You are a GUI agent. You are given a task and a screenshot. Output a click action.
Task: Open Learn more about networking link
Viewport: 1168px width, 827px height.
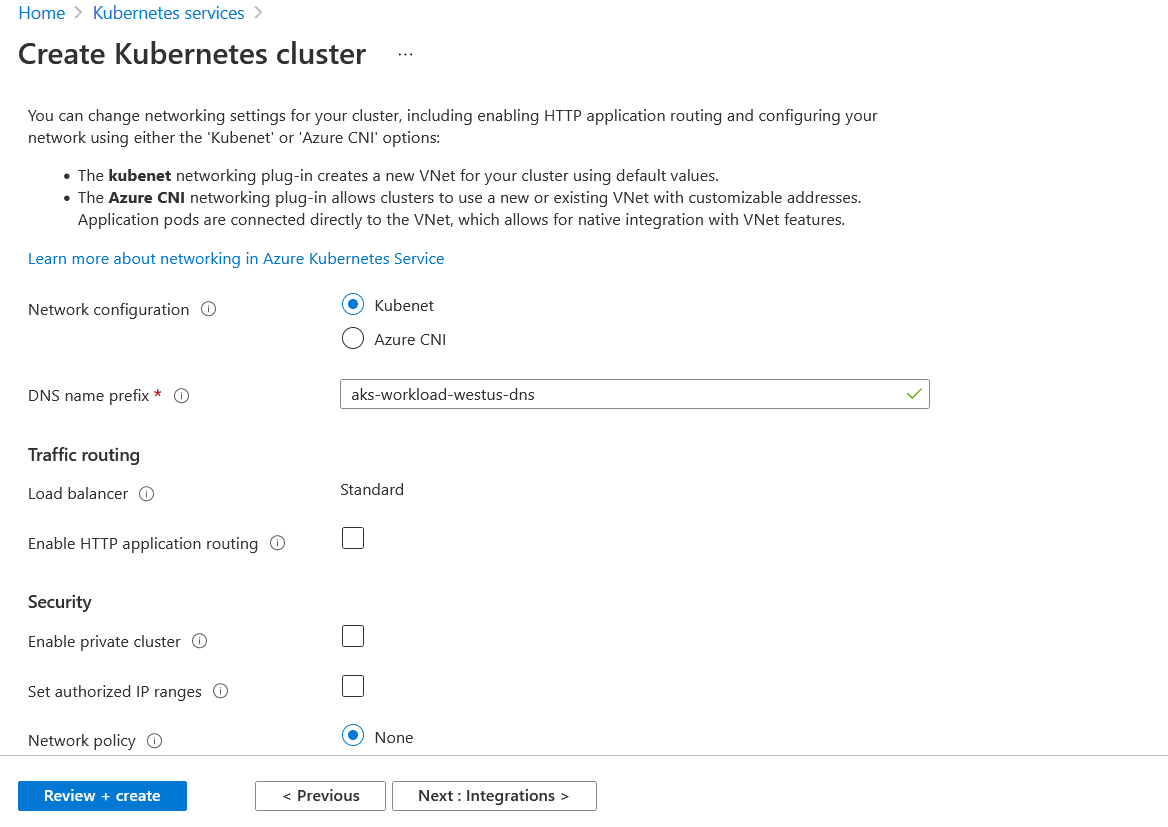click(x=236, y=259)
